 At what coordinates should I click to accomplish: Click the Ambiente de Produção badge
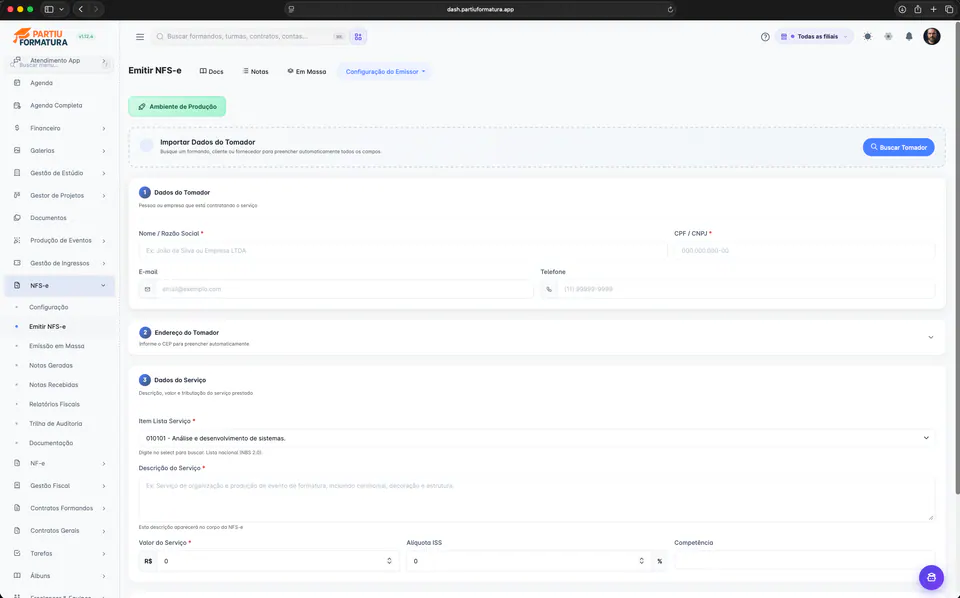point(177,107)
